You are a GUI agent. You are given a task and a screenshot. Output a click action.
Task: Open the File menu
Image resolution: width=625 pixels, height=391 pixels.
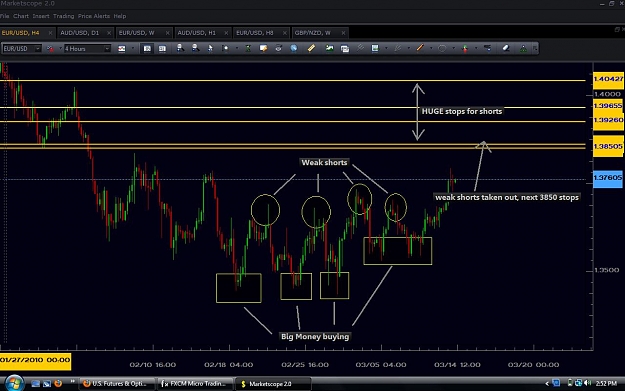pos(4,16)
